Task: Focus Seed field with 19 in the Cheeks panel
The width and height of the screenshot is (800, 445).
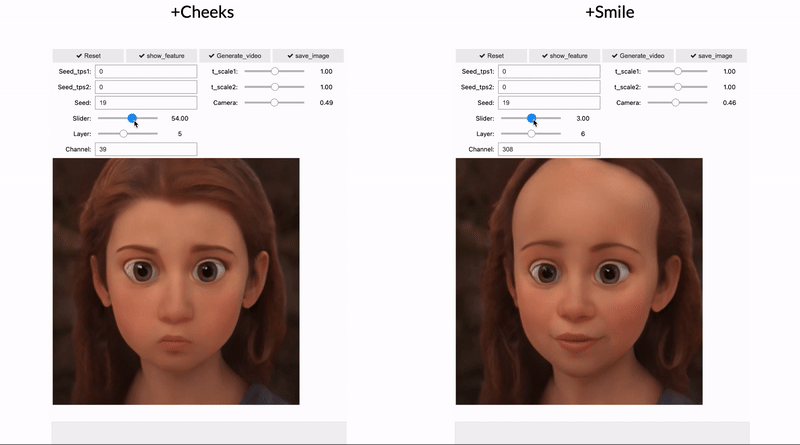Action: [146, 103]
